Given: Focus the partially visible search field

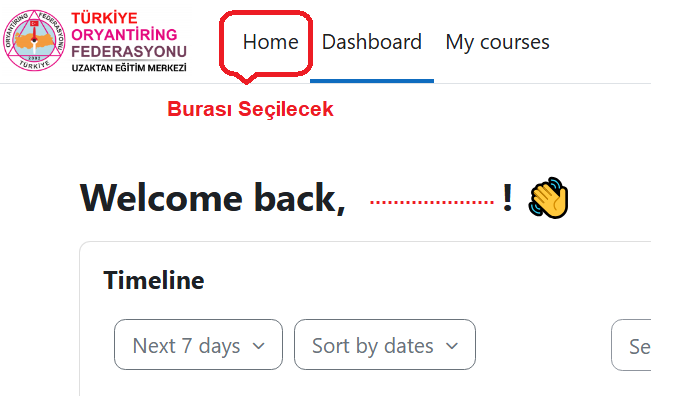Looking at the screenshot, I should (x=631, y=345).
